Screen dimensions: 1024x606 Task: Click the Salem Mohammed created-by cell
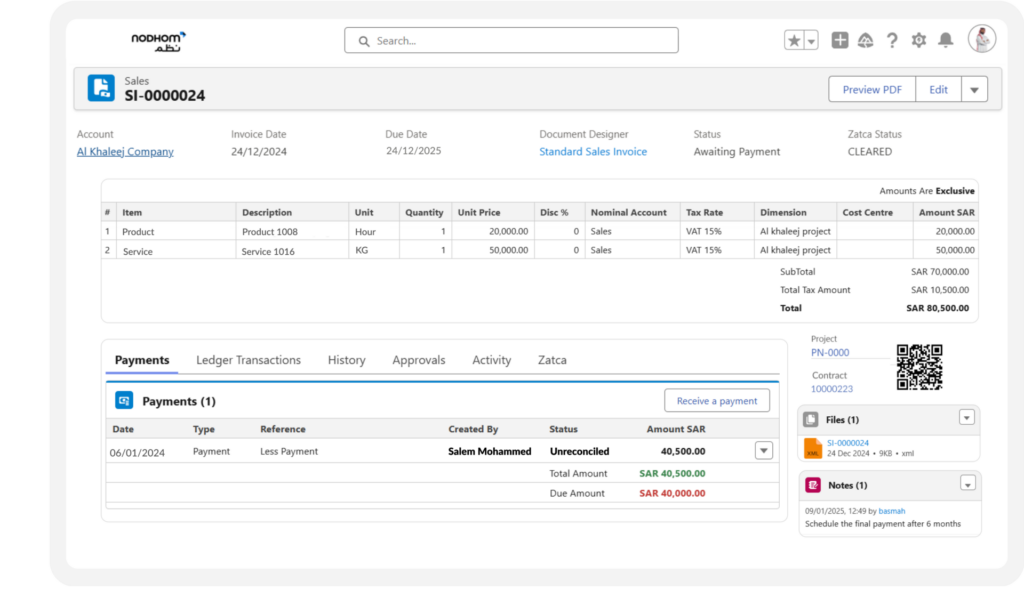(490, 451)
